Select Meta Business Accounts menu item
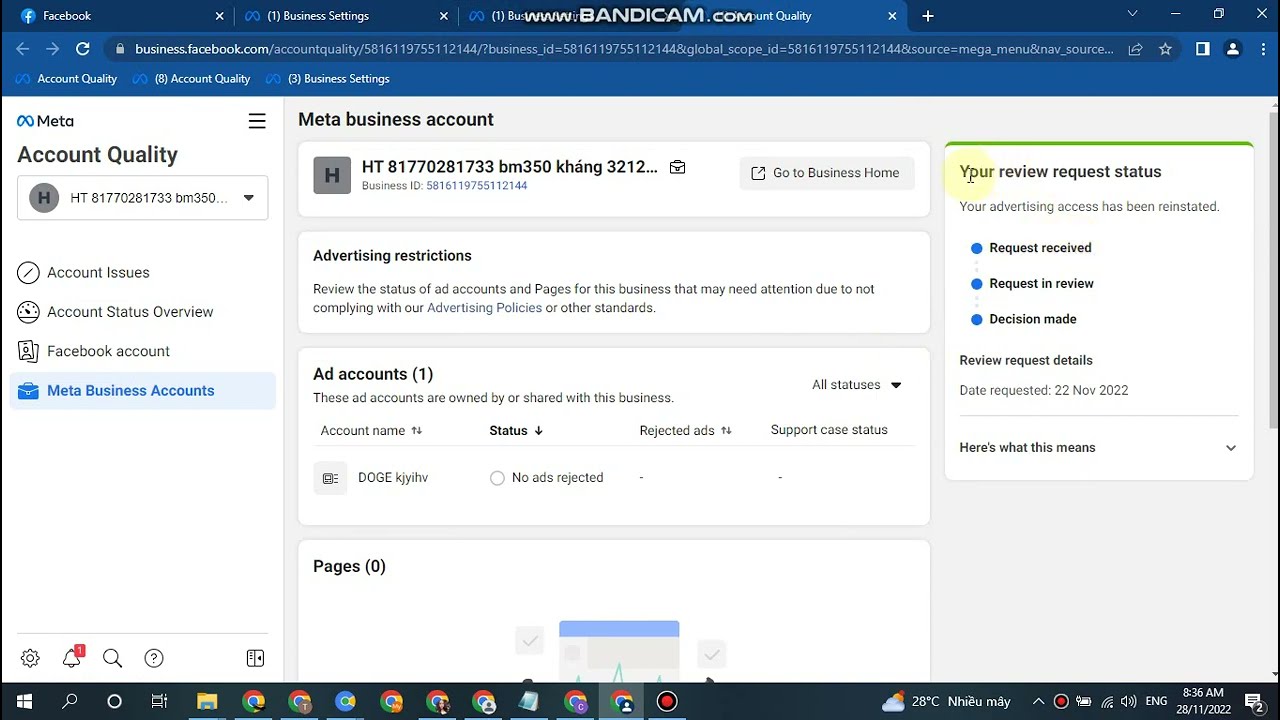The height and width of the screenshot is (720, 1280). [x=142, y=391]
